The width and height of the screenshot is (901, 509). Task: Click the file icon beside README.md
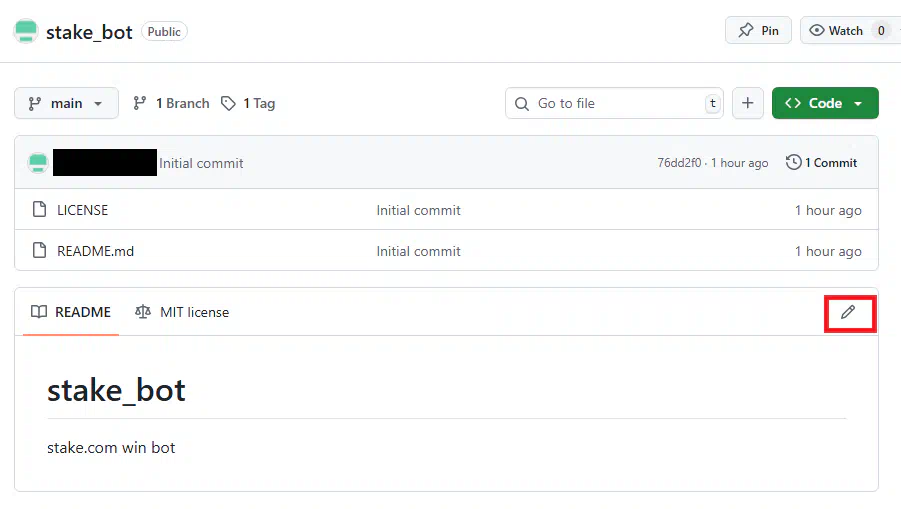[x=39, y=250]
